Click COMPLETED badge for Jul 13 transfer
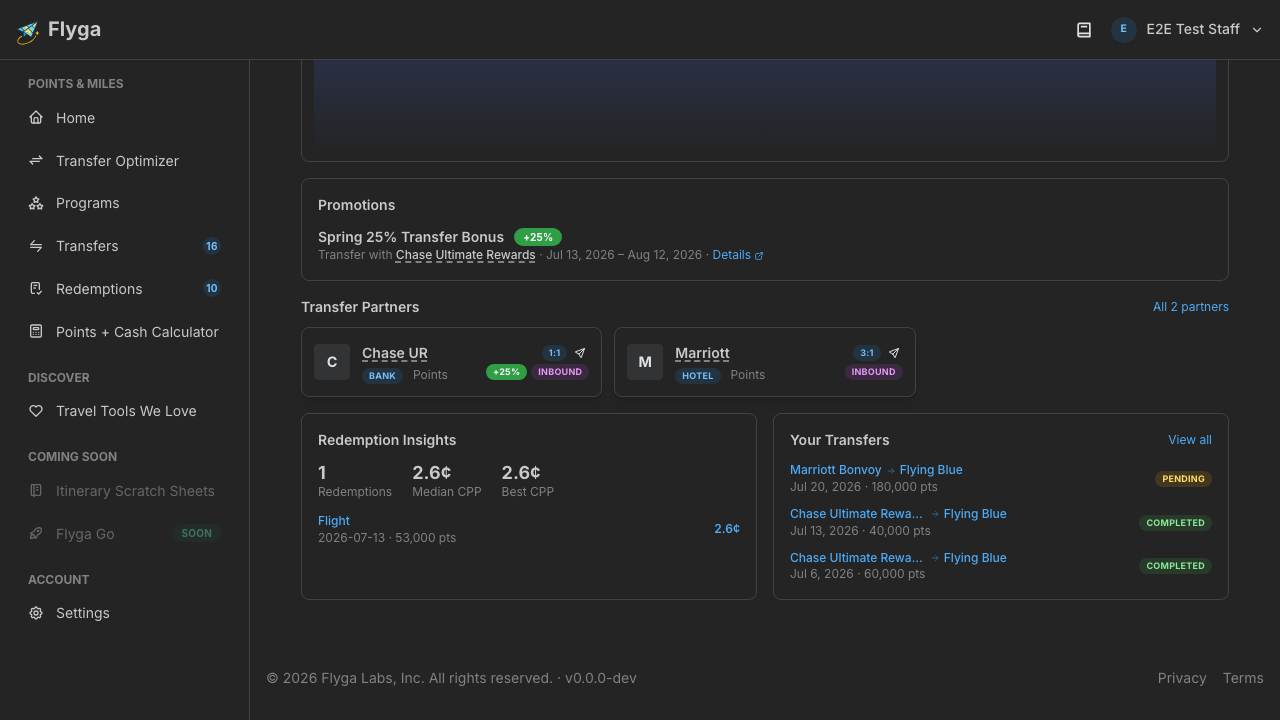The height and width of the screenshot is (720, 1280). coord(1175,523)
